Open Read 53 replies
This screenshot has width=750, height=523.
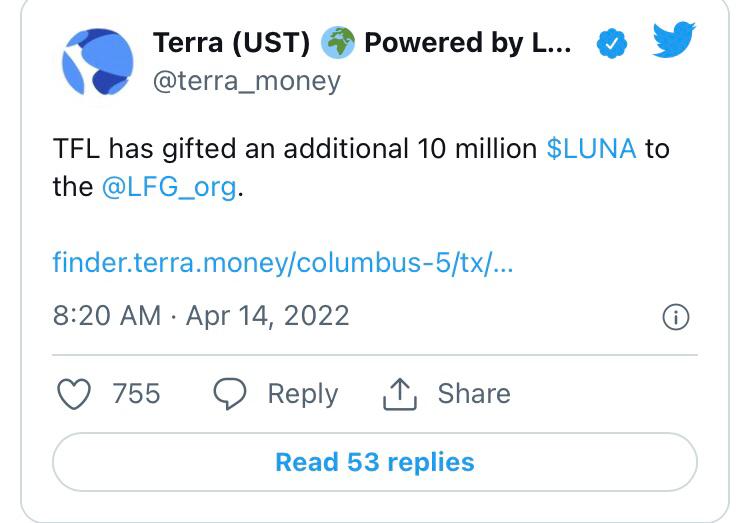coord(375,462)
